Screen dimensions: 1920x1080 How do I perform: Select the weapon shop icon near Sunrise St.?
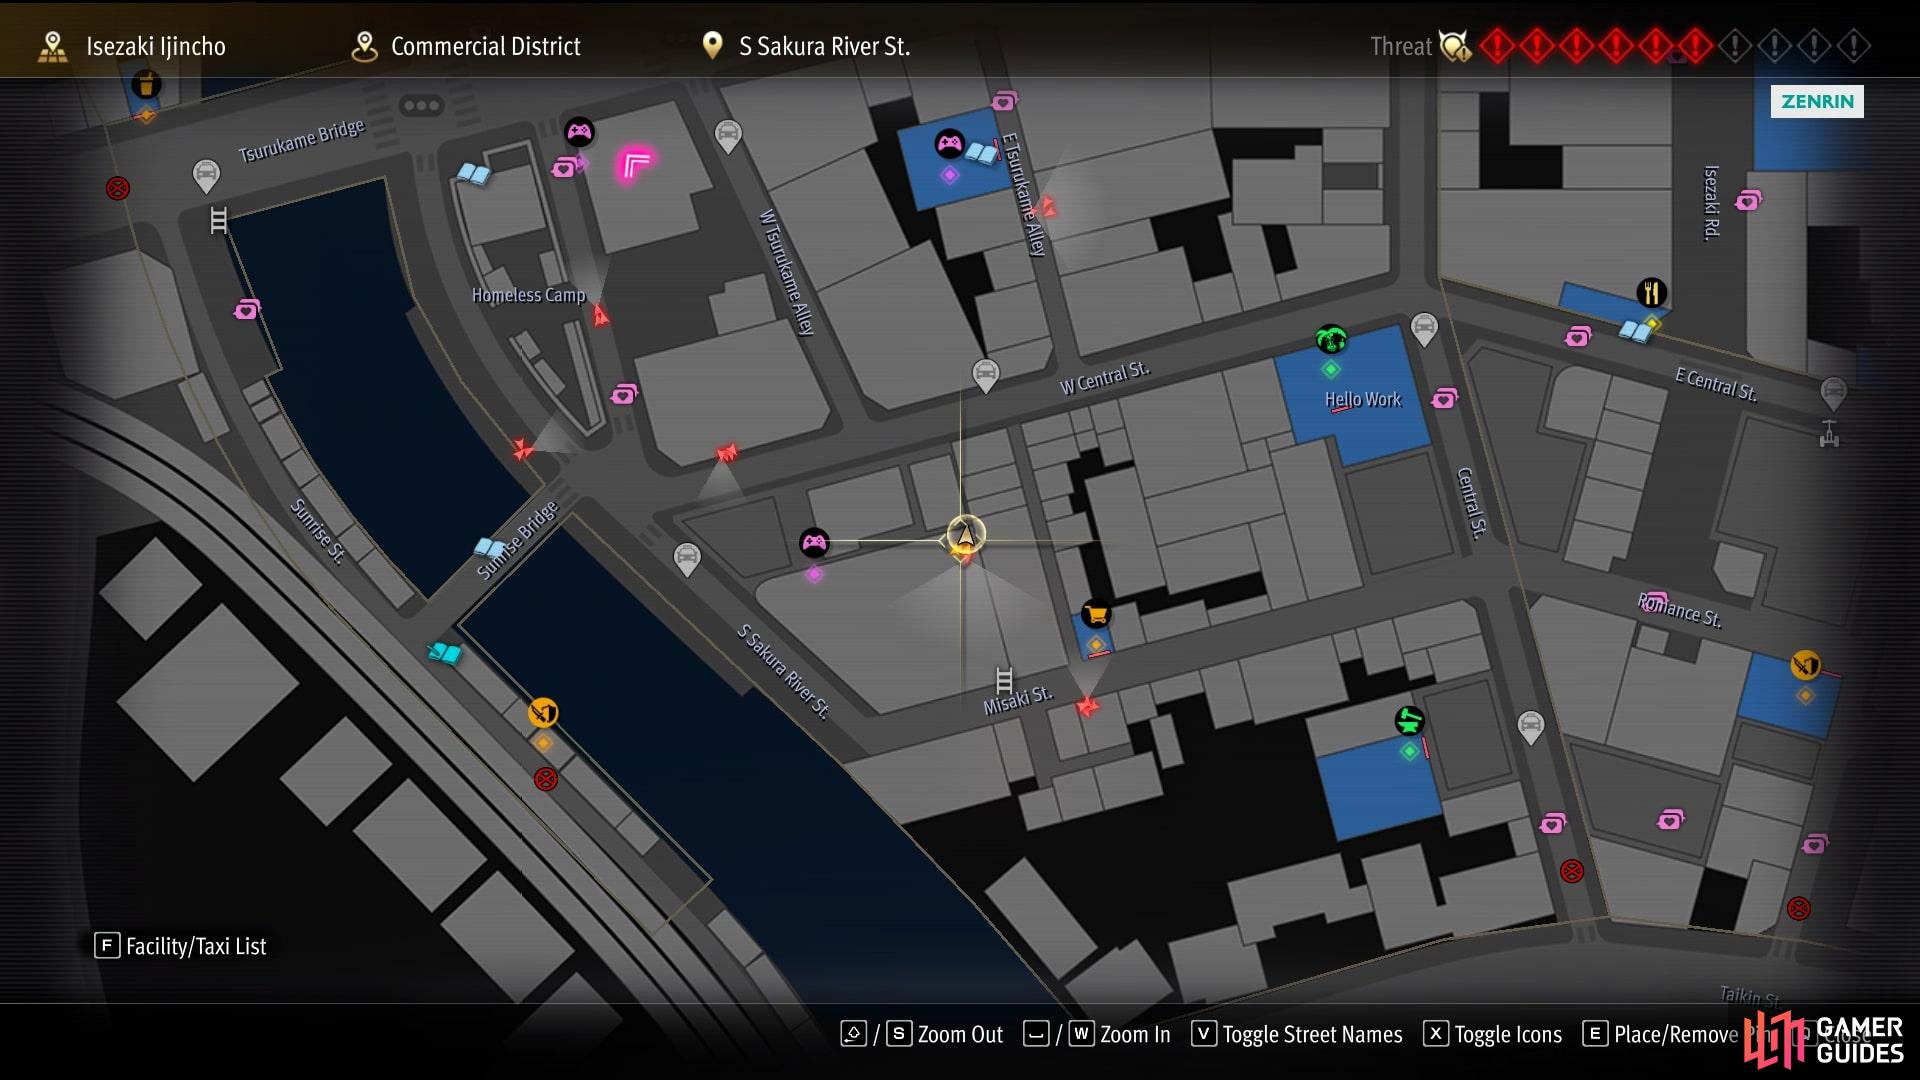point(543,713)
